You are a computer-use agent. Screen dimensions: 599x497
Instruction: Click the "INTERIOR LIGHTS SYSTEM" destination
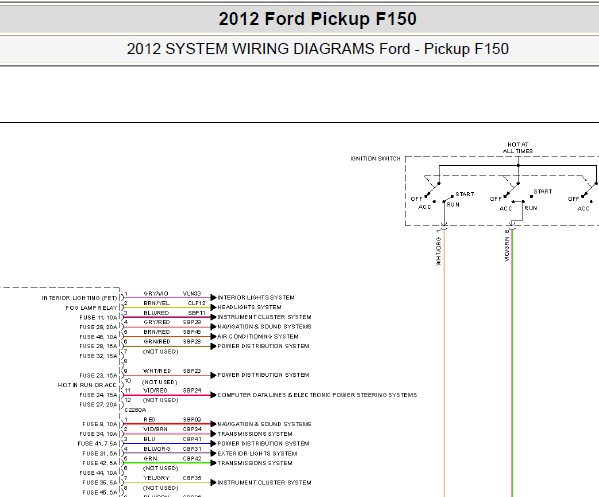point(256,298)
